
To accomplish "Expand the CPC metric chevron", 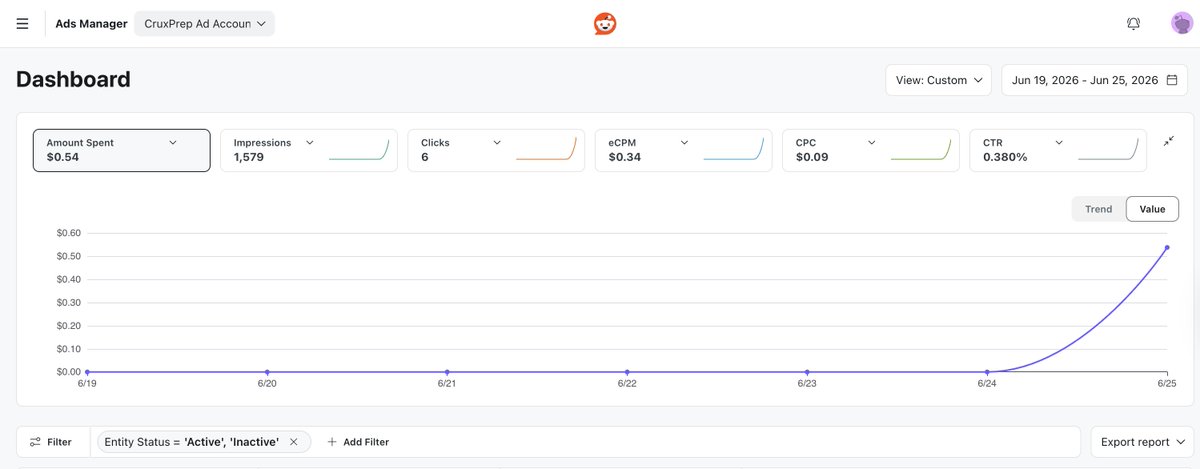I will pyautogui.click(x=872, y=143).
